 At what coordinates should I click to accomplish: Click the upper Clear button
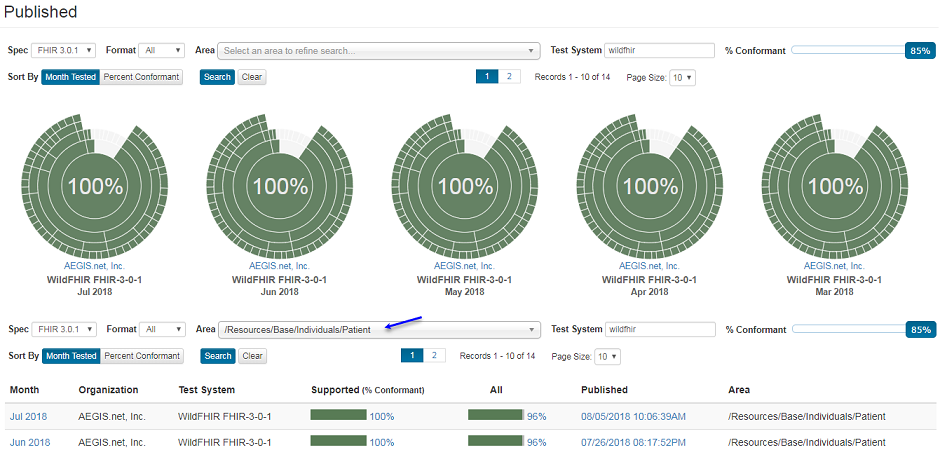pyautogui.click(x=251, y=77)
